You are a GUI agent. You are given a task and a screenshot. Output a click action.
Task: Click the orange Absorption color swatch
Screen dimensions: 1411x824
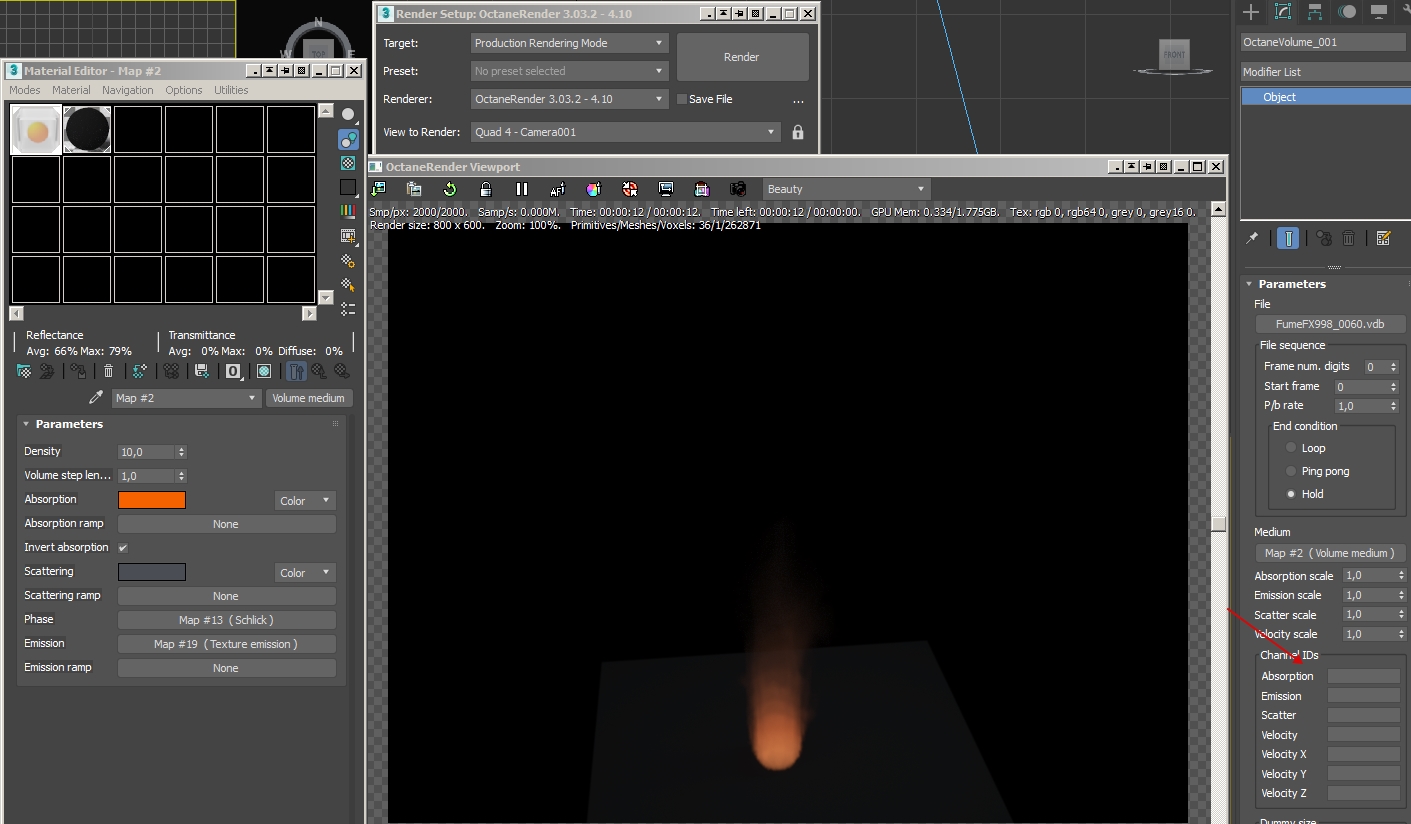click(152, 500)
